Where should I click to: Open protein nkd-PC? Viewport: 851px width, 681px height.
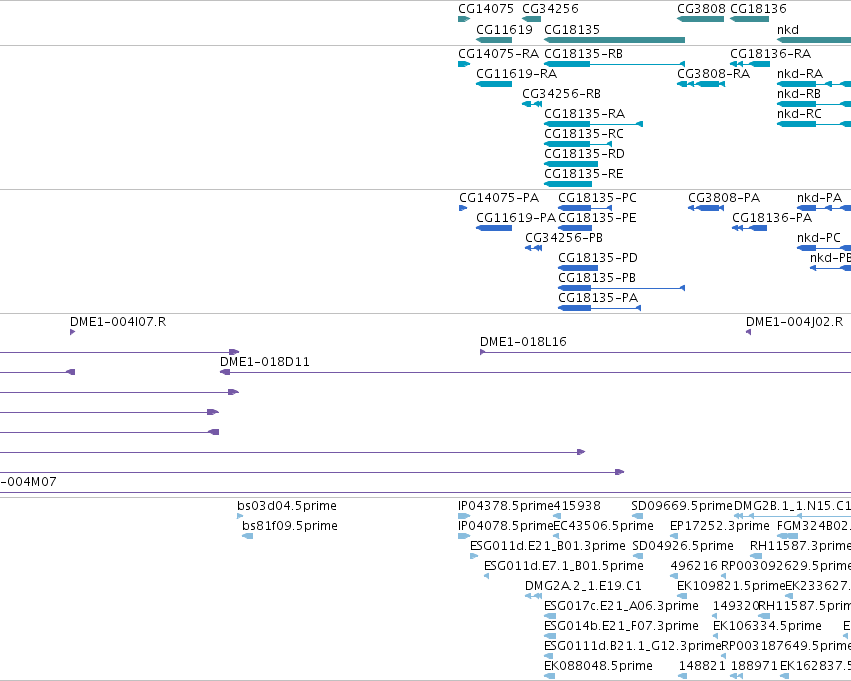(x=818, y=238)
